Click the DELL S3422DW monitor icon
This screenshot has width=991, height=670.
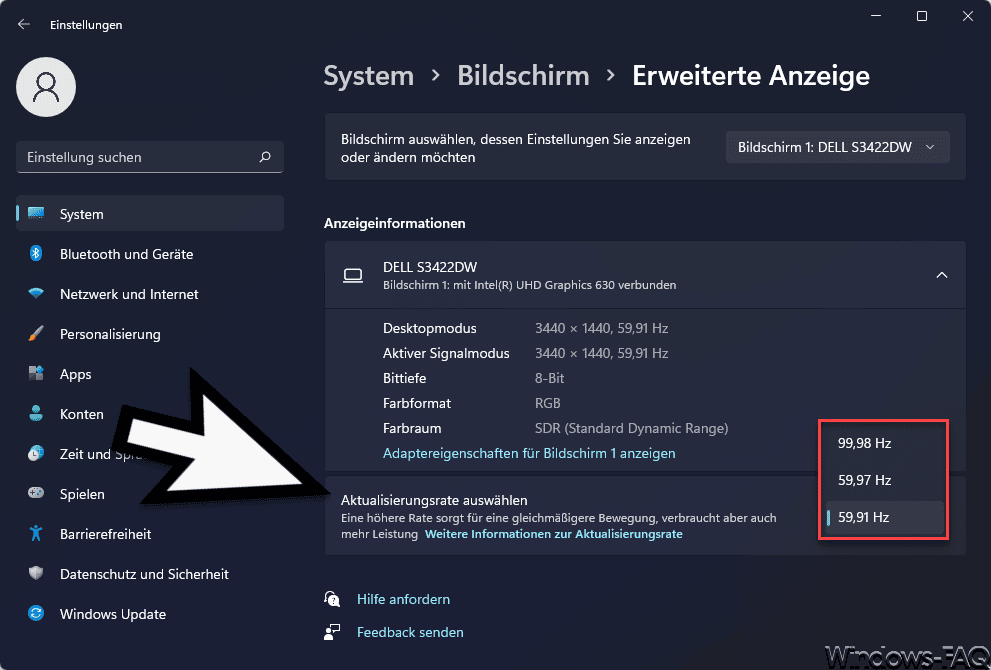(353, 276)
